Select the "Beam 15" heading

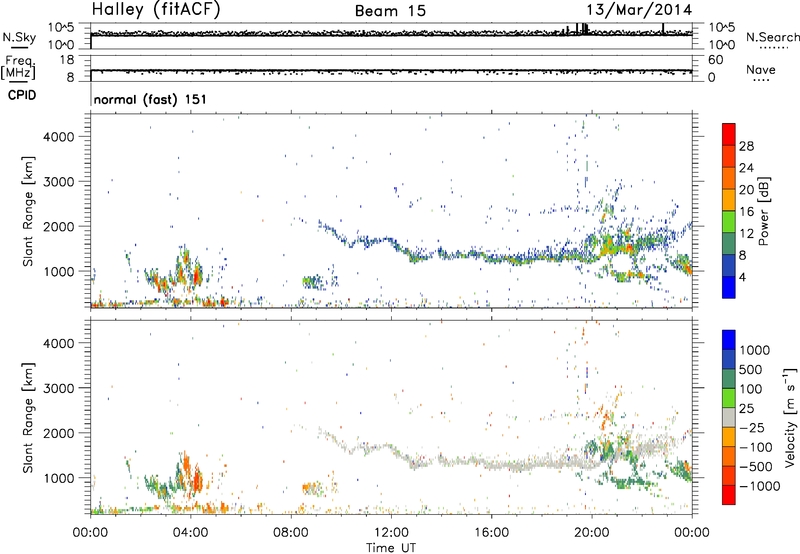(390, 11)
